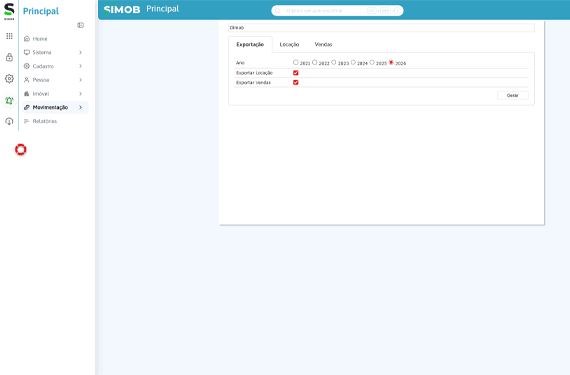570x375 pixels.
Task: Click the SIMOB logo in header
Action: [122, 9]
